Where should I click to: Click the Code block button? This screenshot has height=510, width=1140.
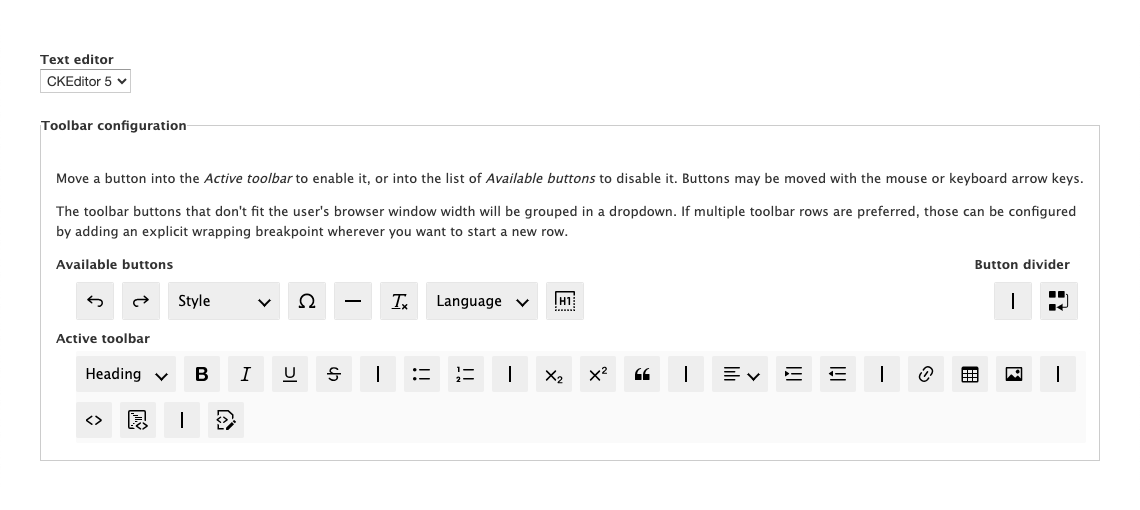point(137,420)
